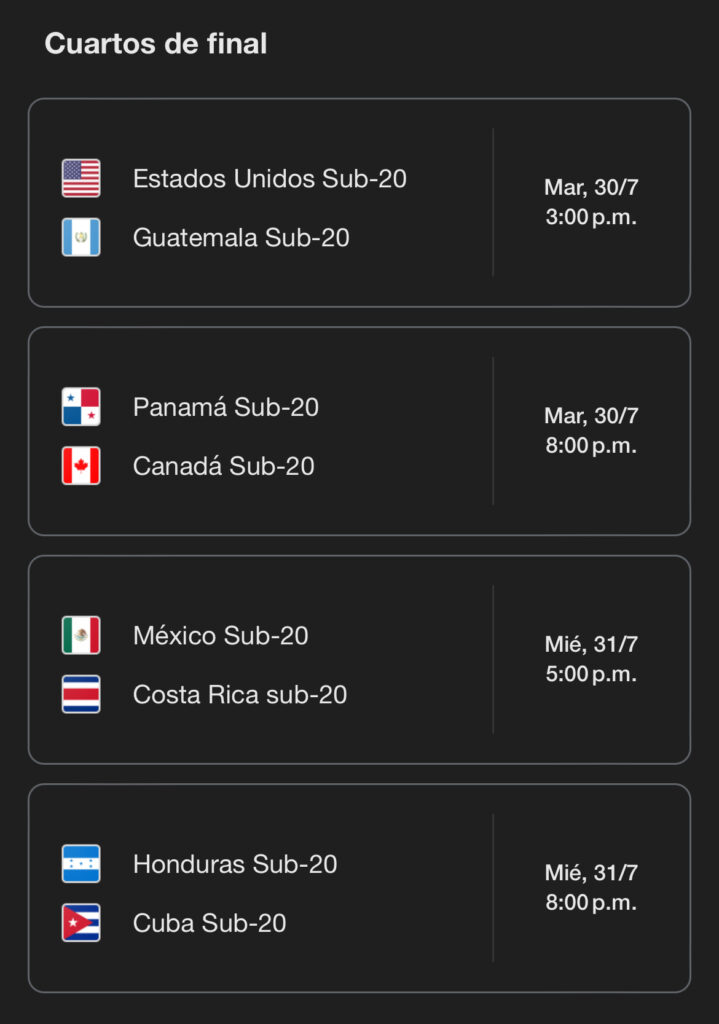Click the Honduras flag icon
719x1024 pixels.
point(81,864)
